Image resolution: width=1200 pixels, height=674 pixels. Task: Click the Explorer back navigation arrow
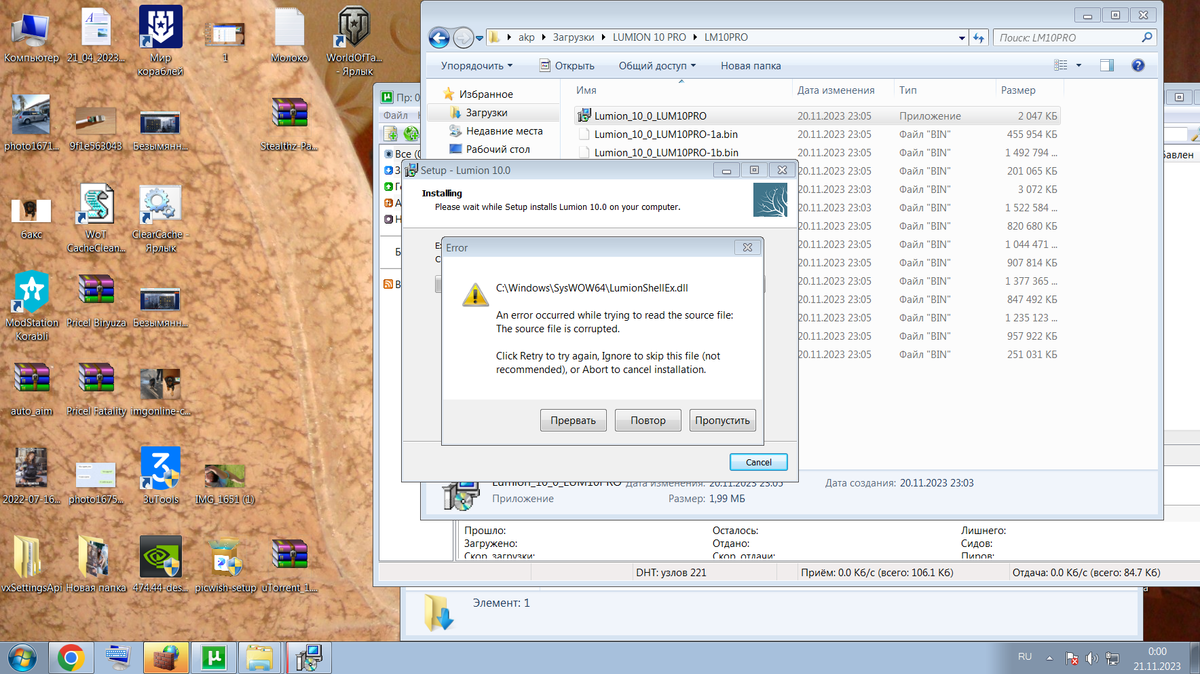[x=439, y=38]
